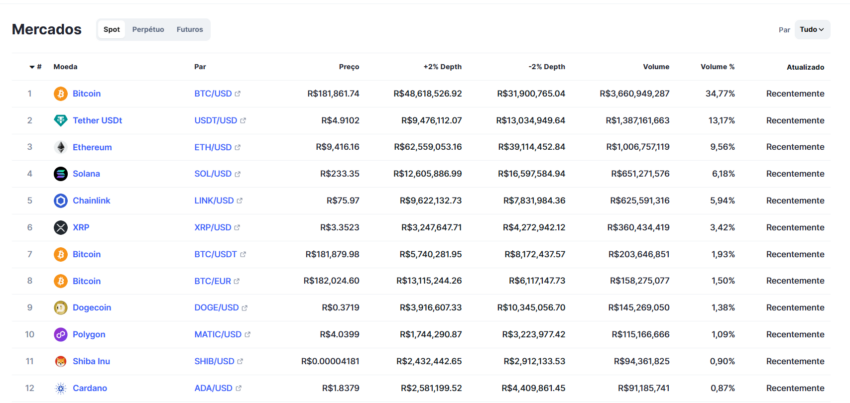Sort table by Volume column header
Screen dimensions: 850x403
tap(656, 67)
